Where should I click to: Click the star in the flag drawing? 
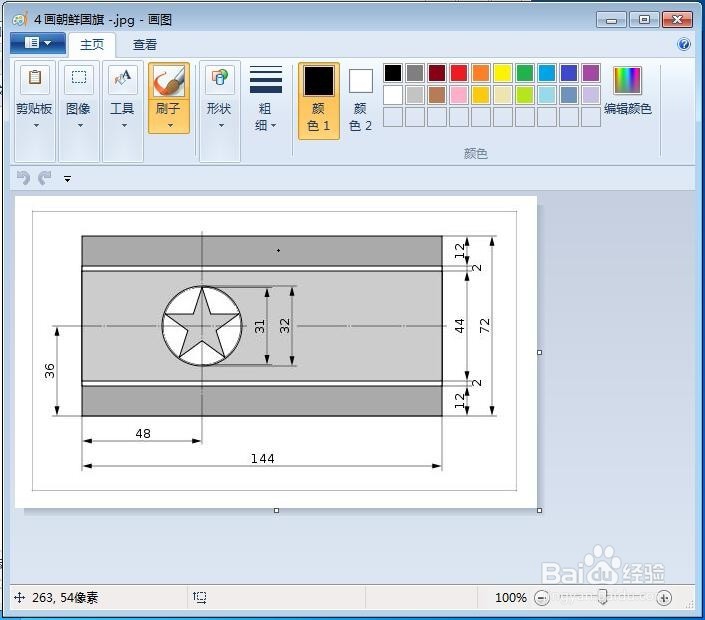point(202,325)
